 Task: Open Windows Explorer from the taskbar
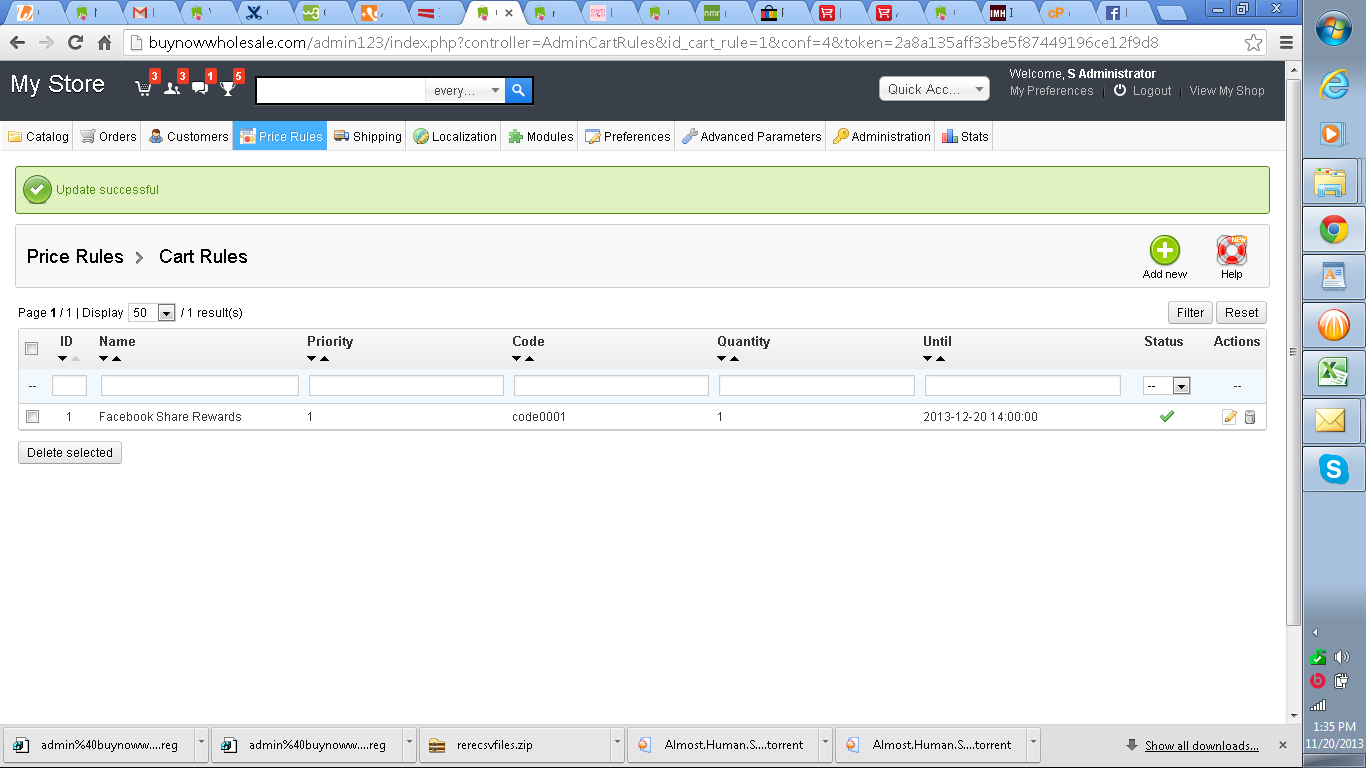[x=1333, y=182]
